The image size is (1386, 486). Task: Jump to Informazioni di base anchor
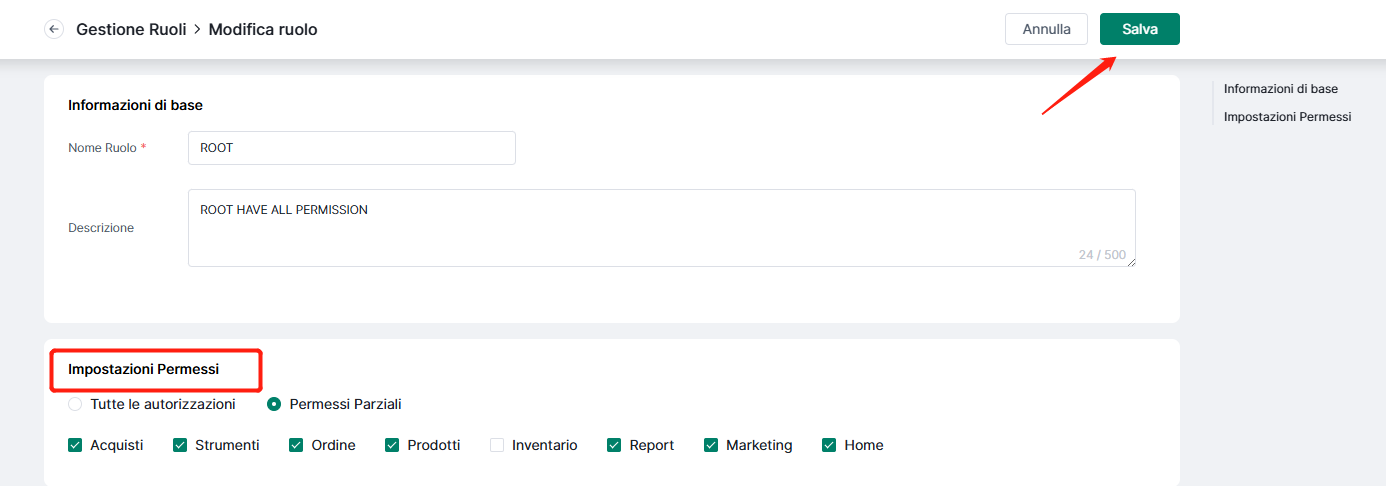click(1280, 89)
